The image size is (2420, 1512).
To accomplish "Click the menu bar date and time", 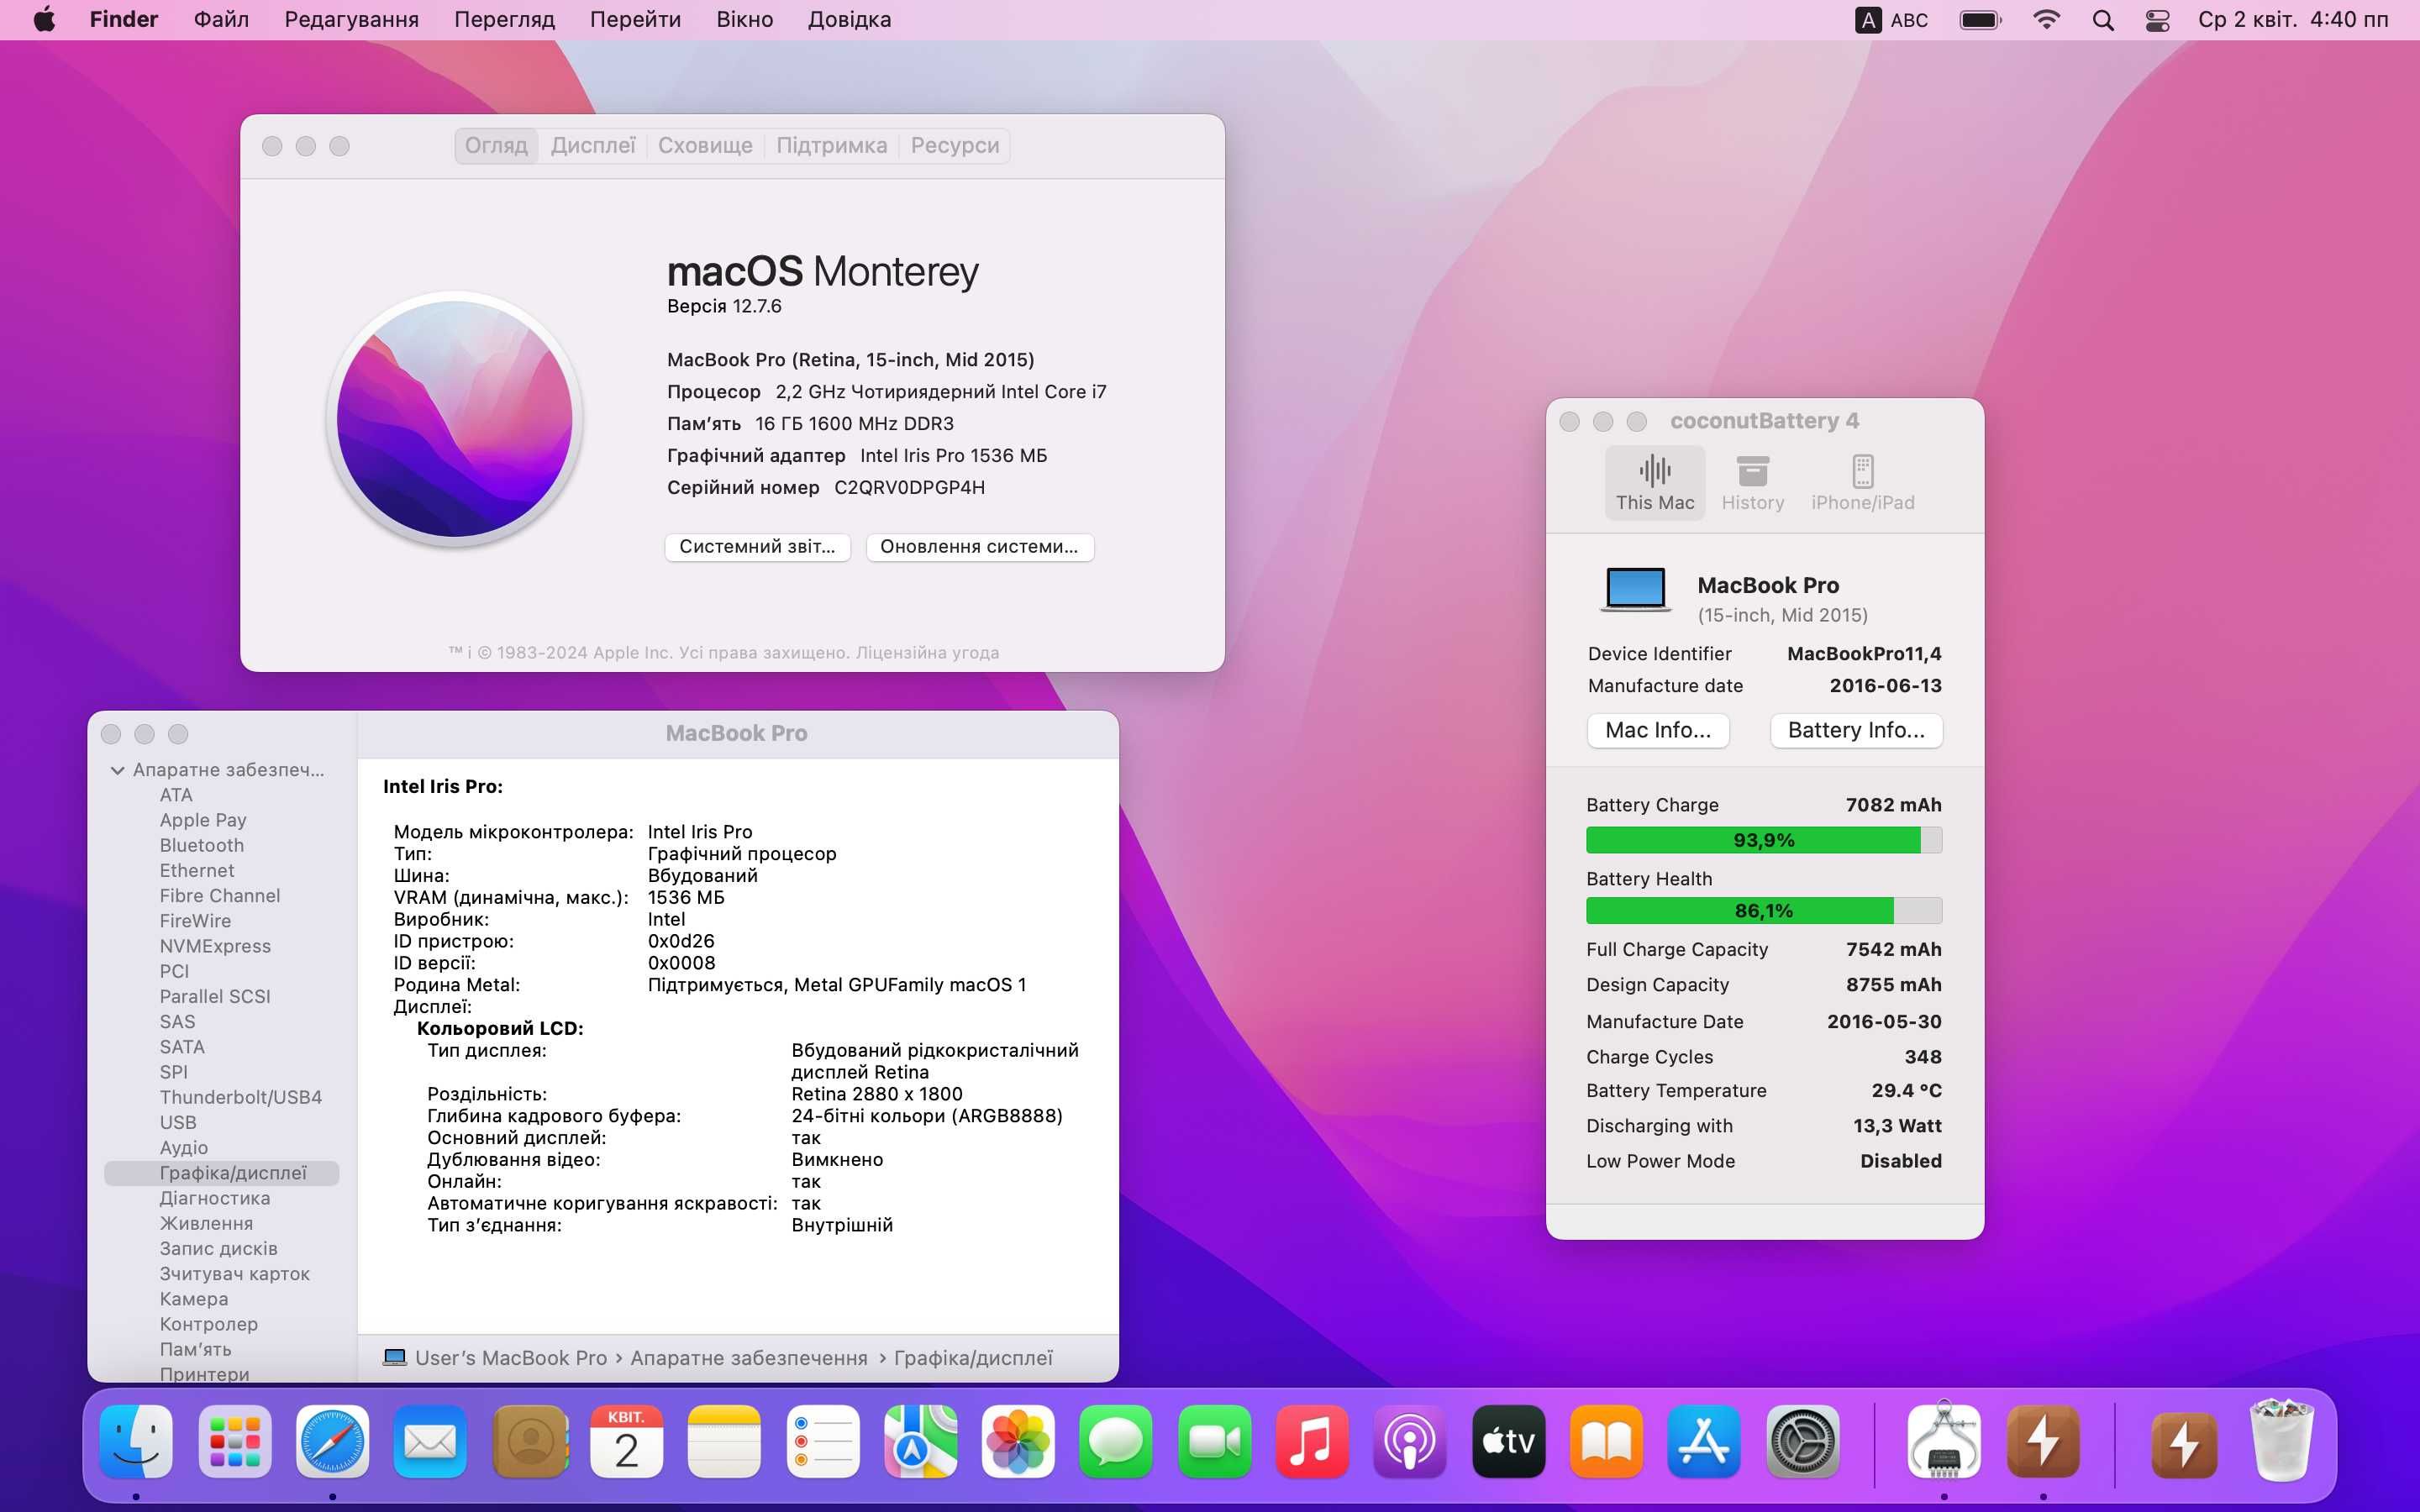I will (2292, 20).
